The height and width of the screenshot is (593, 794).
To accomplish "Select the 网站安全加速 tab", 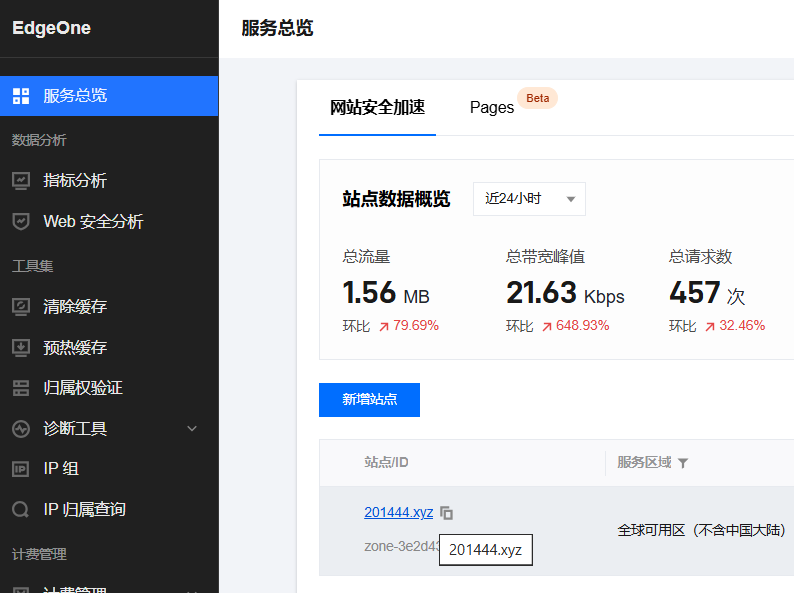I will pos(377,107).
